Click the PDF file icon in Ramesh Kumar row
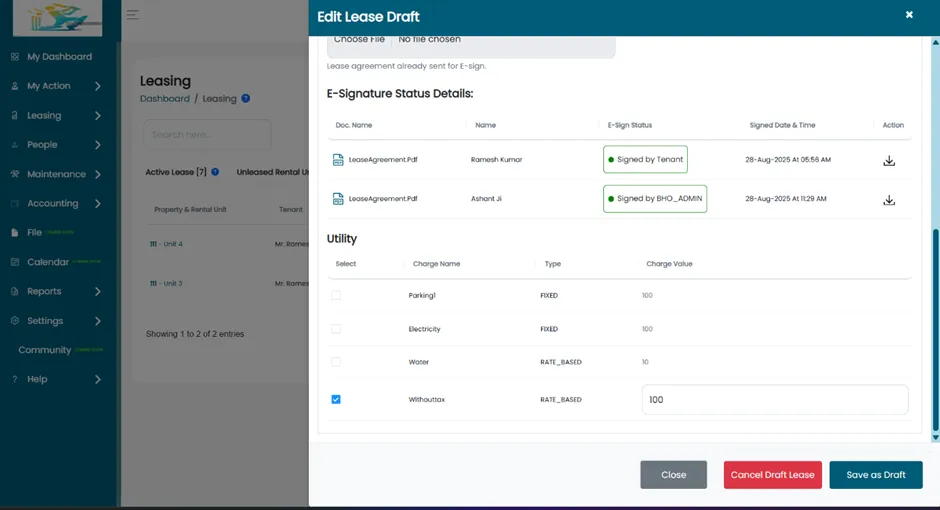The image size is (940, 510). click(x=338, y=159)
